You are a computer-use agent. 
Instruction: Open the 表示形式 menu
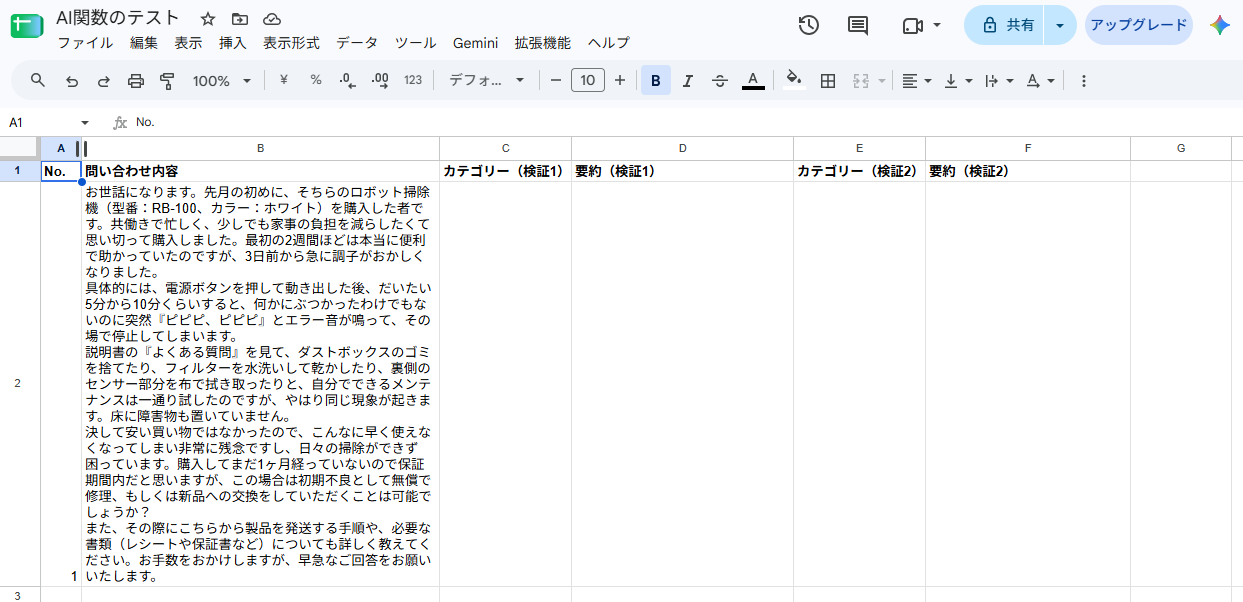point(291,43)
